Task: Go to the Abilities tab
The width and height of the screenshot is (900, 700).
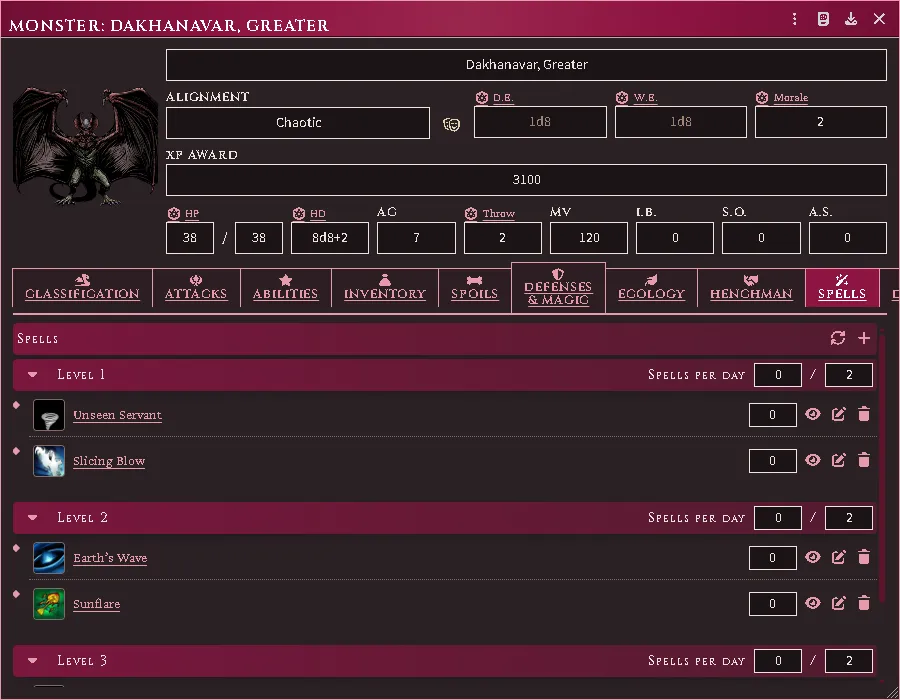Action: (285, 288)
